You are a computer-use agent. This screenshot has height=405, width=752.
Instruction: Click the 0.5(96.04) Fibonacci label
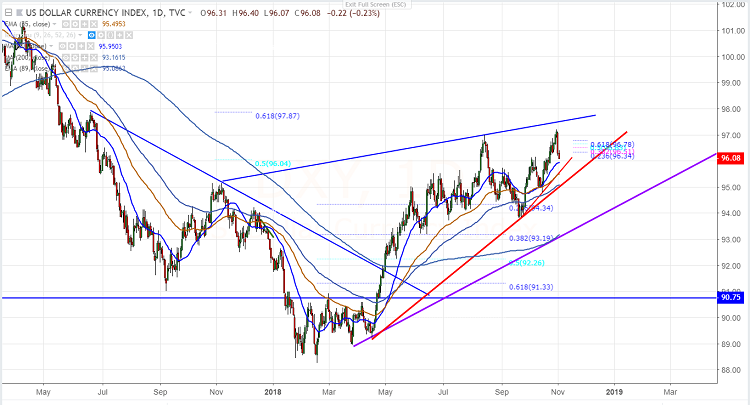point(273,164)
